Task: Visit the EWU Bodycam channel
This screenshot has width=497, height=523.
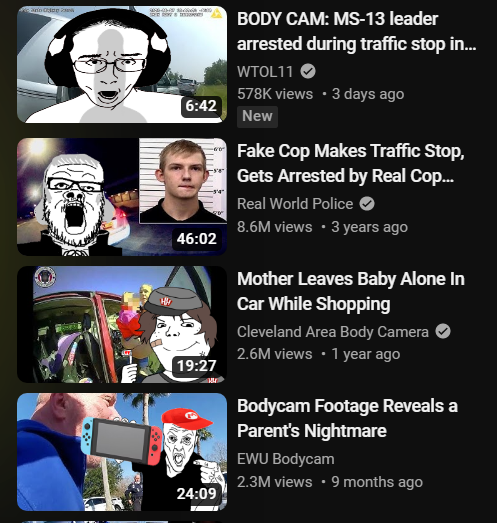Action: tap(286, 459)
